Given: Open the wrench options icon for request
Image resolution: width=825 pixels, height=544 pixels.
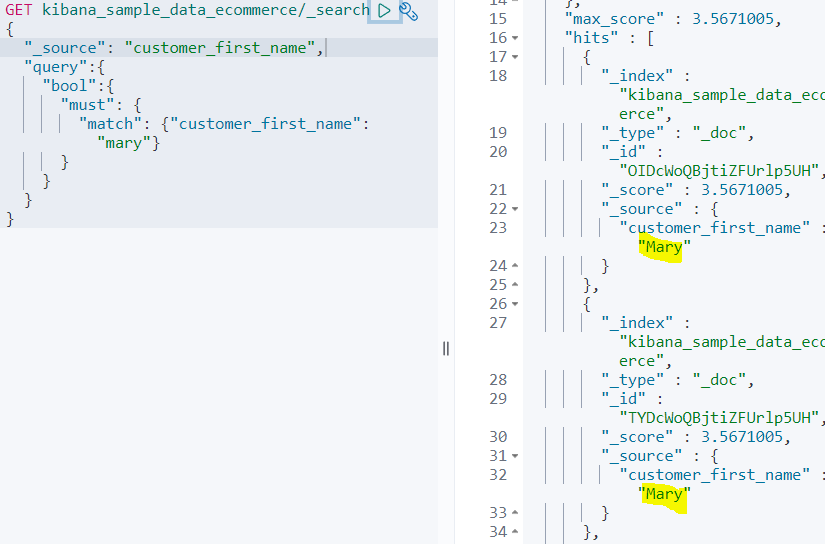Looking at the screenshot, I should pyautogui.click(x=408, y=11).
